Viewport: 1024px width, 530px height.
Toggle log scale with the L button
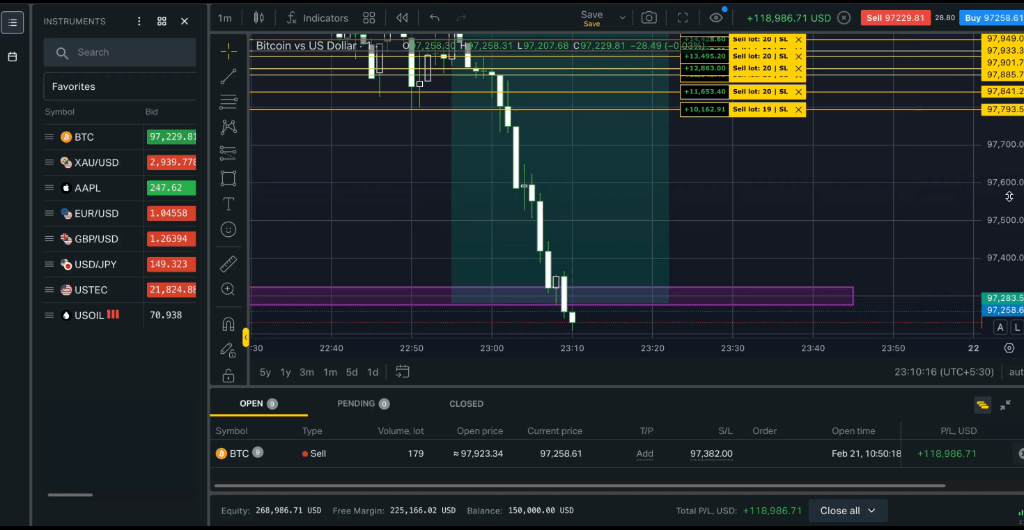pos(1017,328)
